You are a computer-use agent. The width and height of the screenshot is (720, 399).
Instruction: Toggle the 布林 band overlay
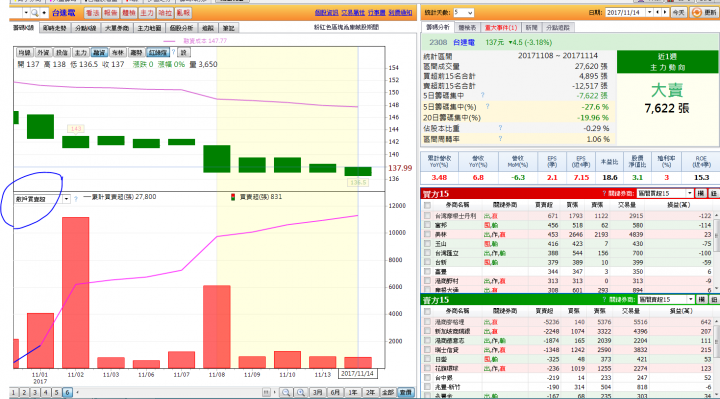coord(118,52)
